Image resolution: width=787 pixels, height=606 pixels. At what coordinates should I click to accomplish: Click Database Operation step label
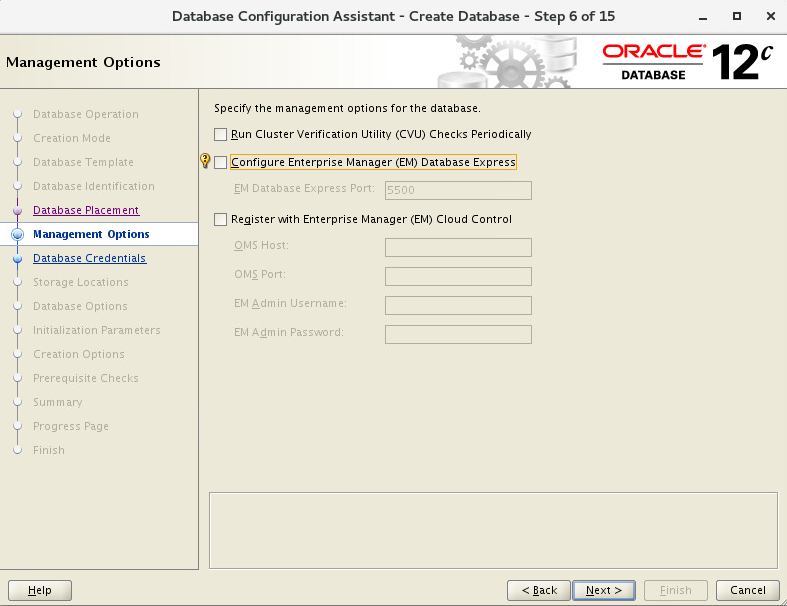tap(86, 114)
